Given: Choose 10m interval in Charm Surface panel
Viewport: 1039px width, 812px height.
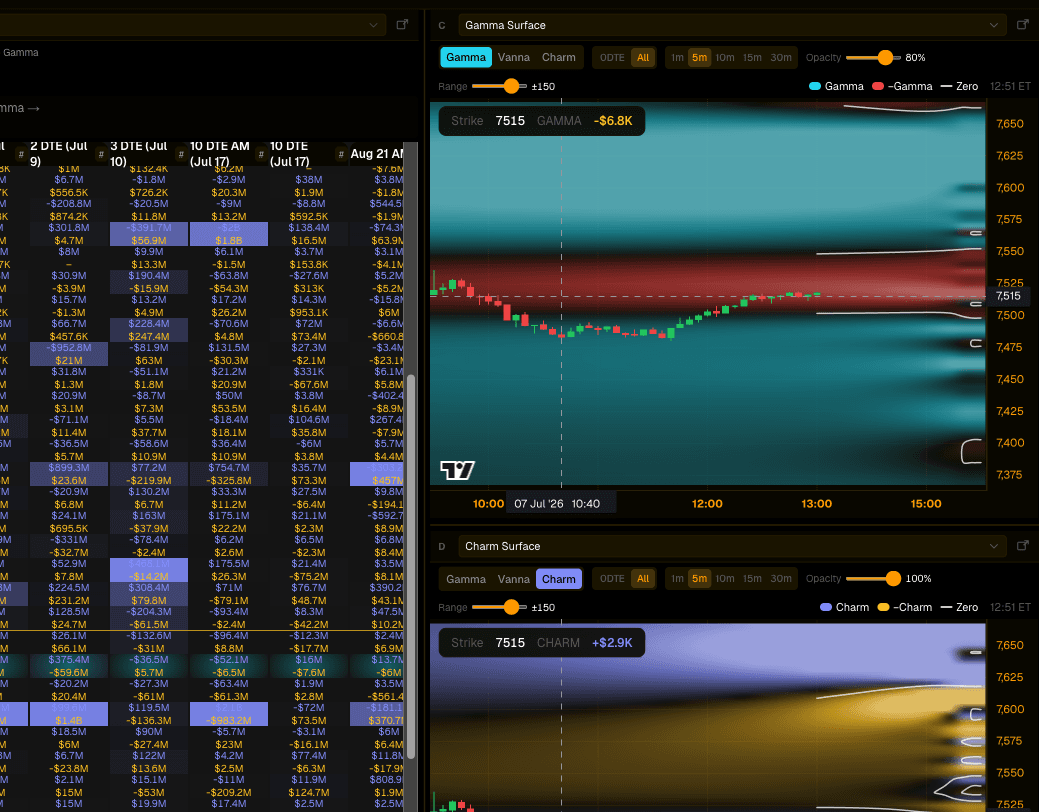Looking at the screenshot, I should 725,579.
